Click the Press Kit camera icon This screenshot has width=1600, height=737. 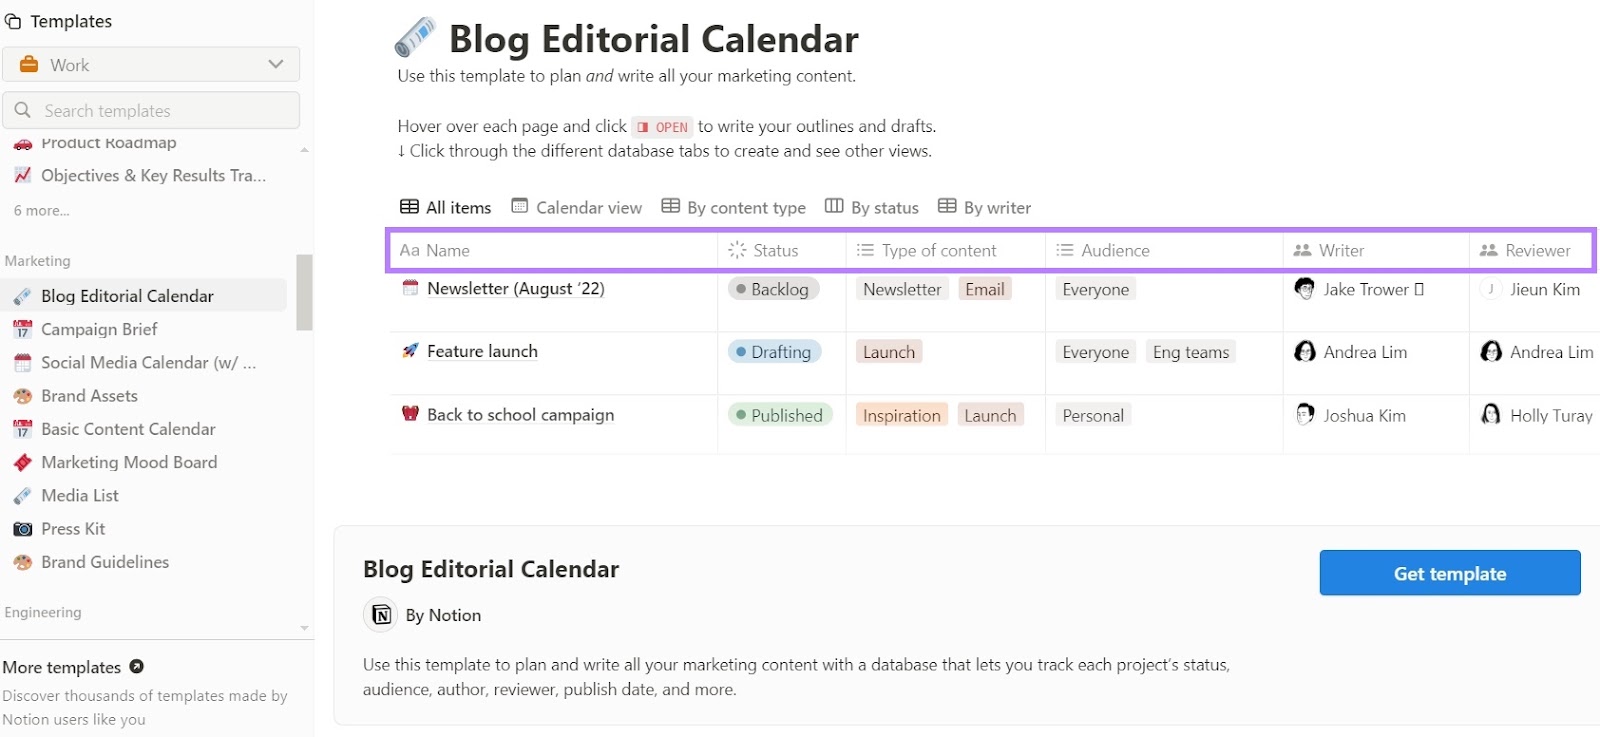(22, 529)
